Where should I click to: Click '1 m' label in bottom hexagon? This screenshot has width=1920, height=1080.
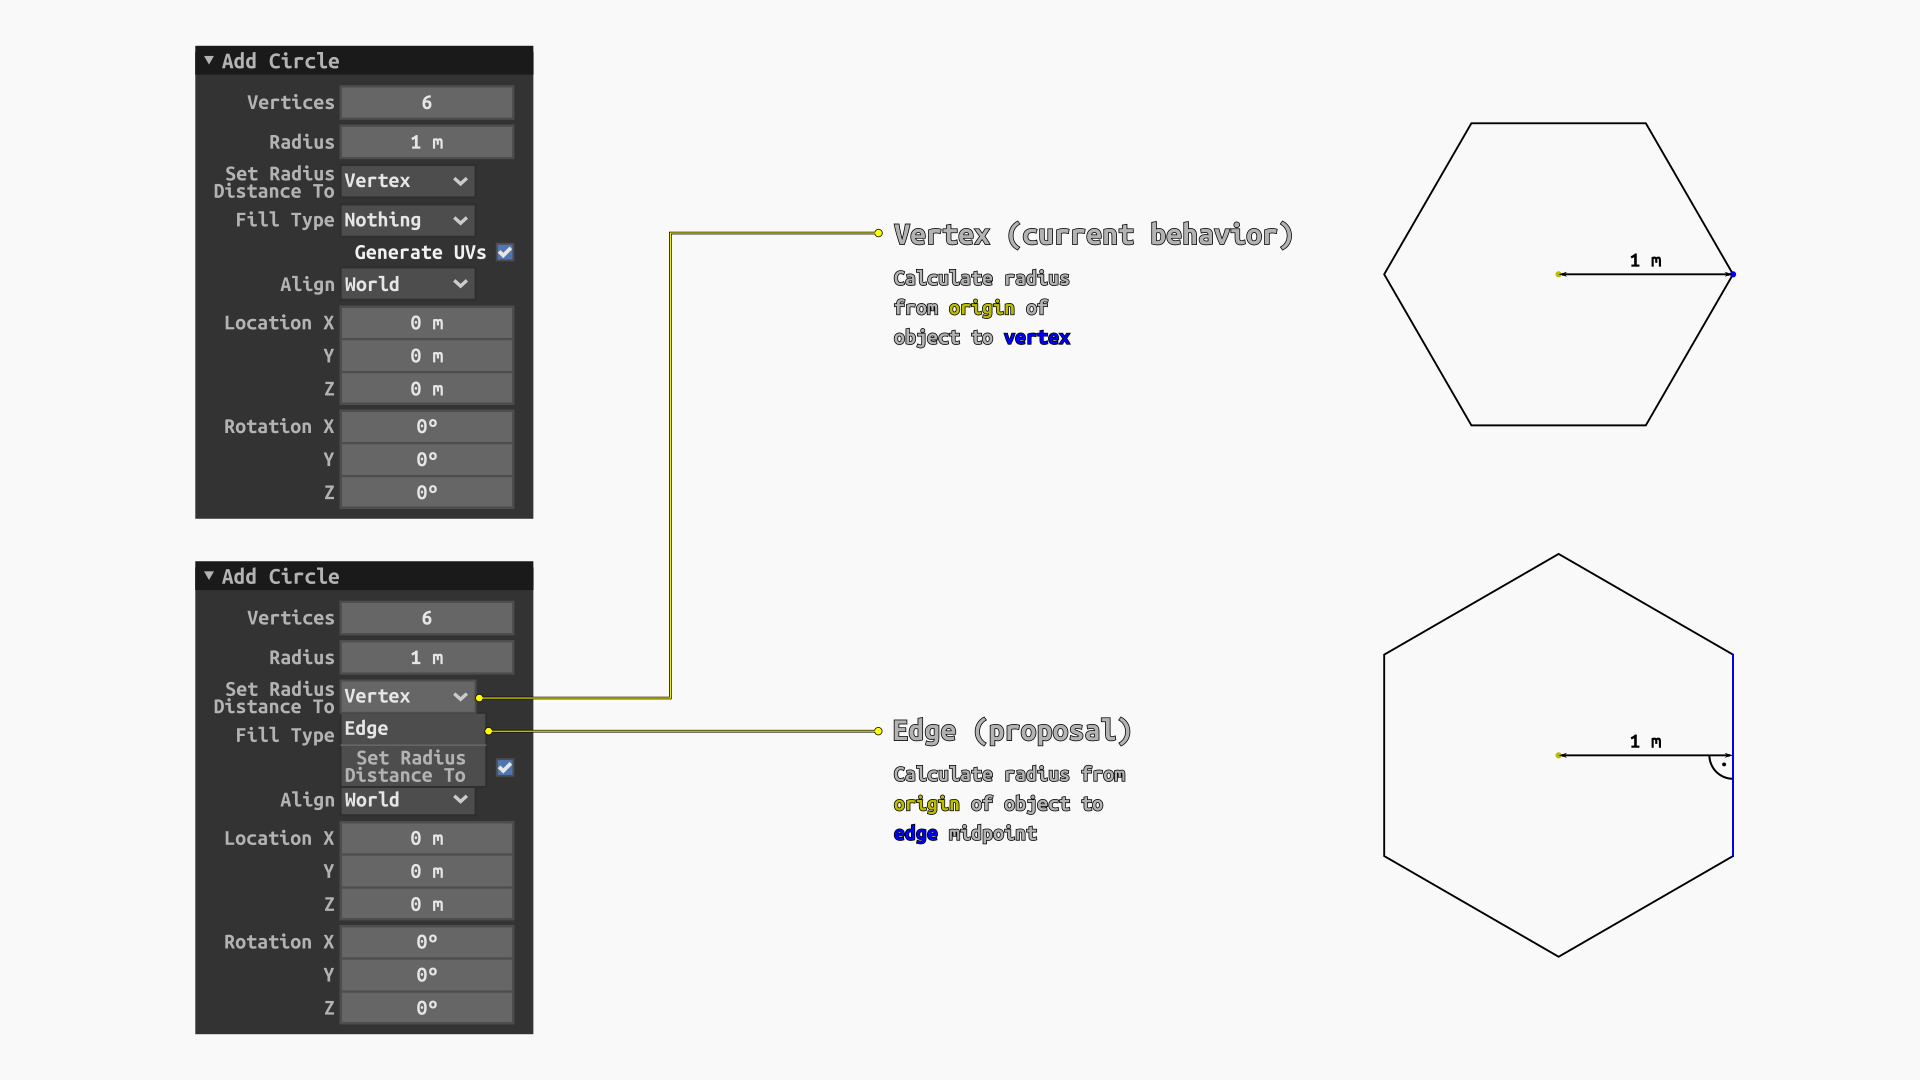point(1645,742)
